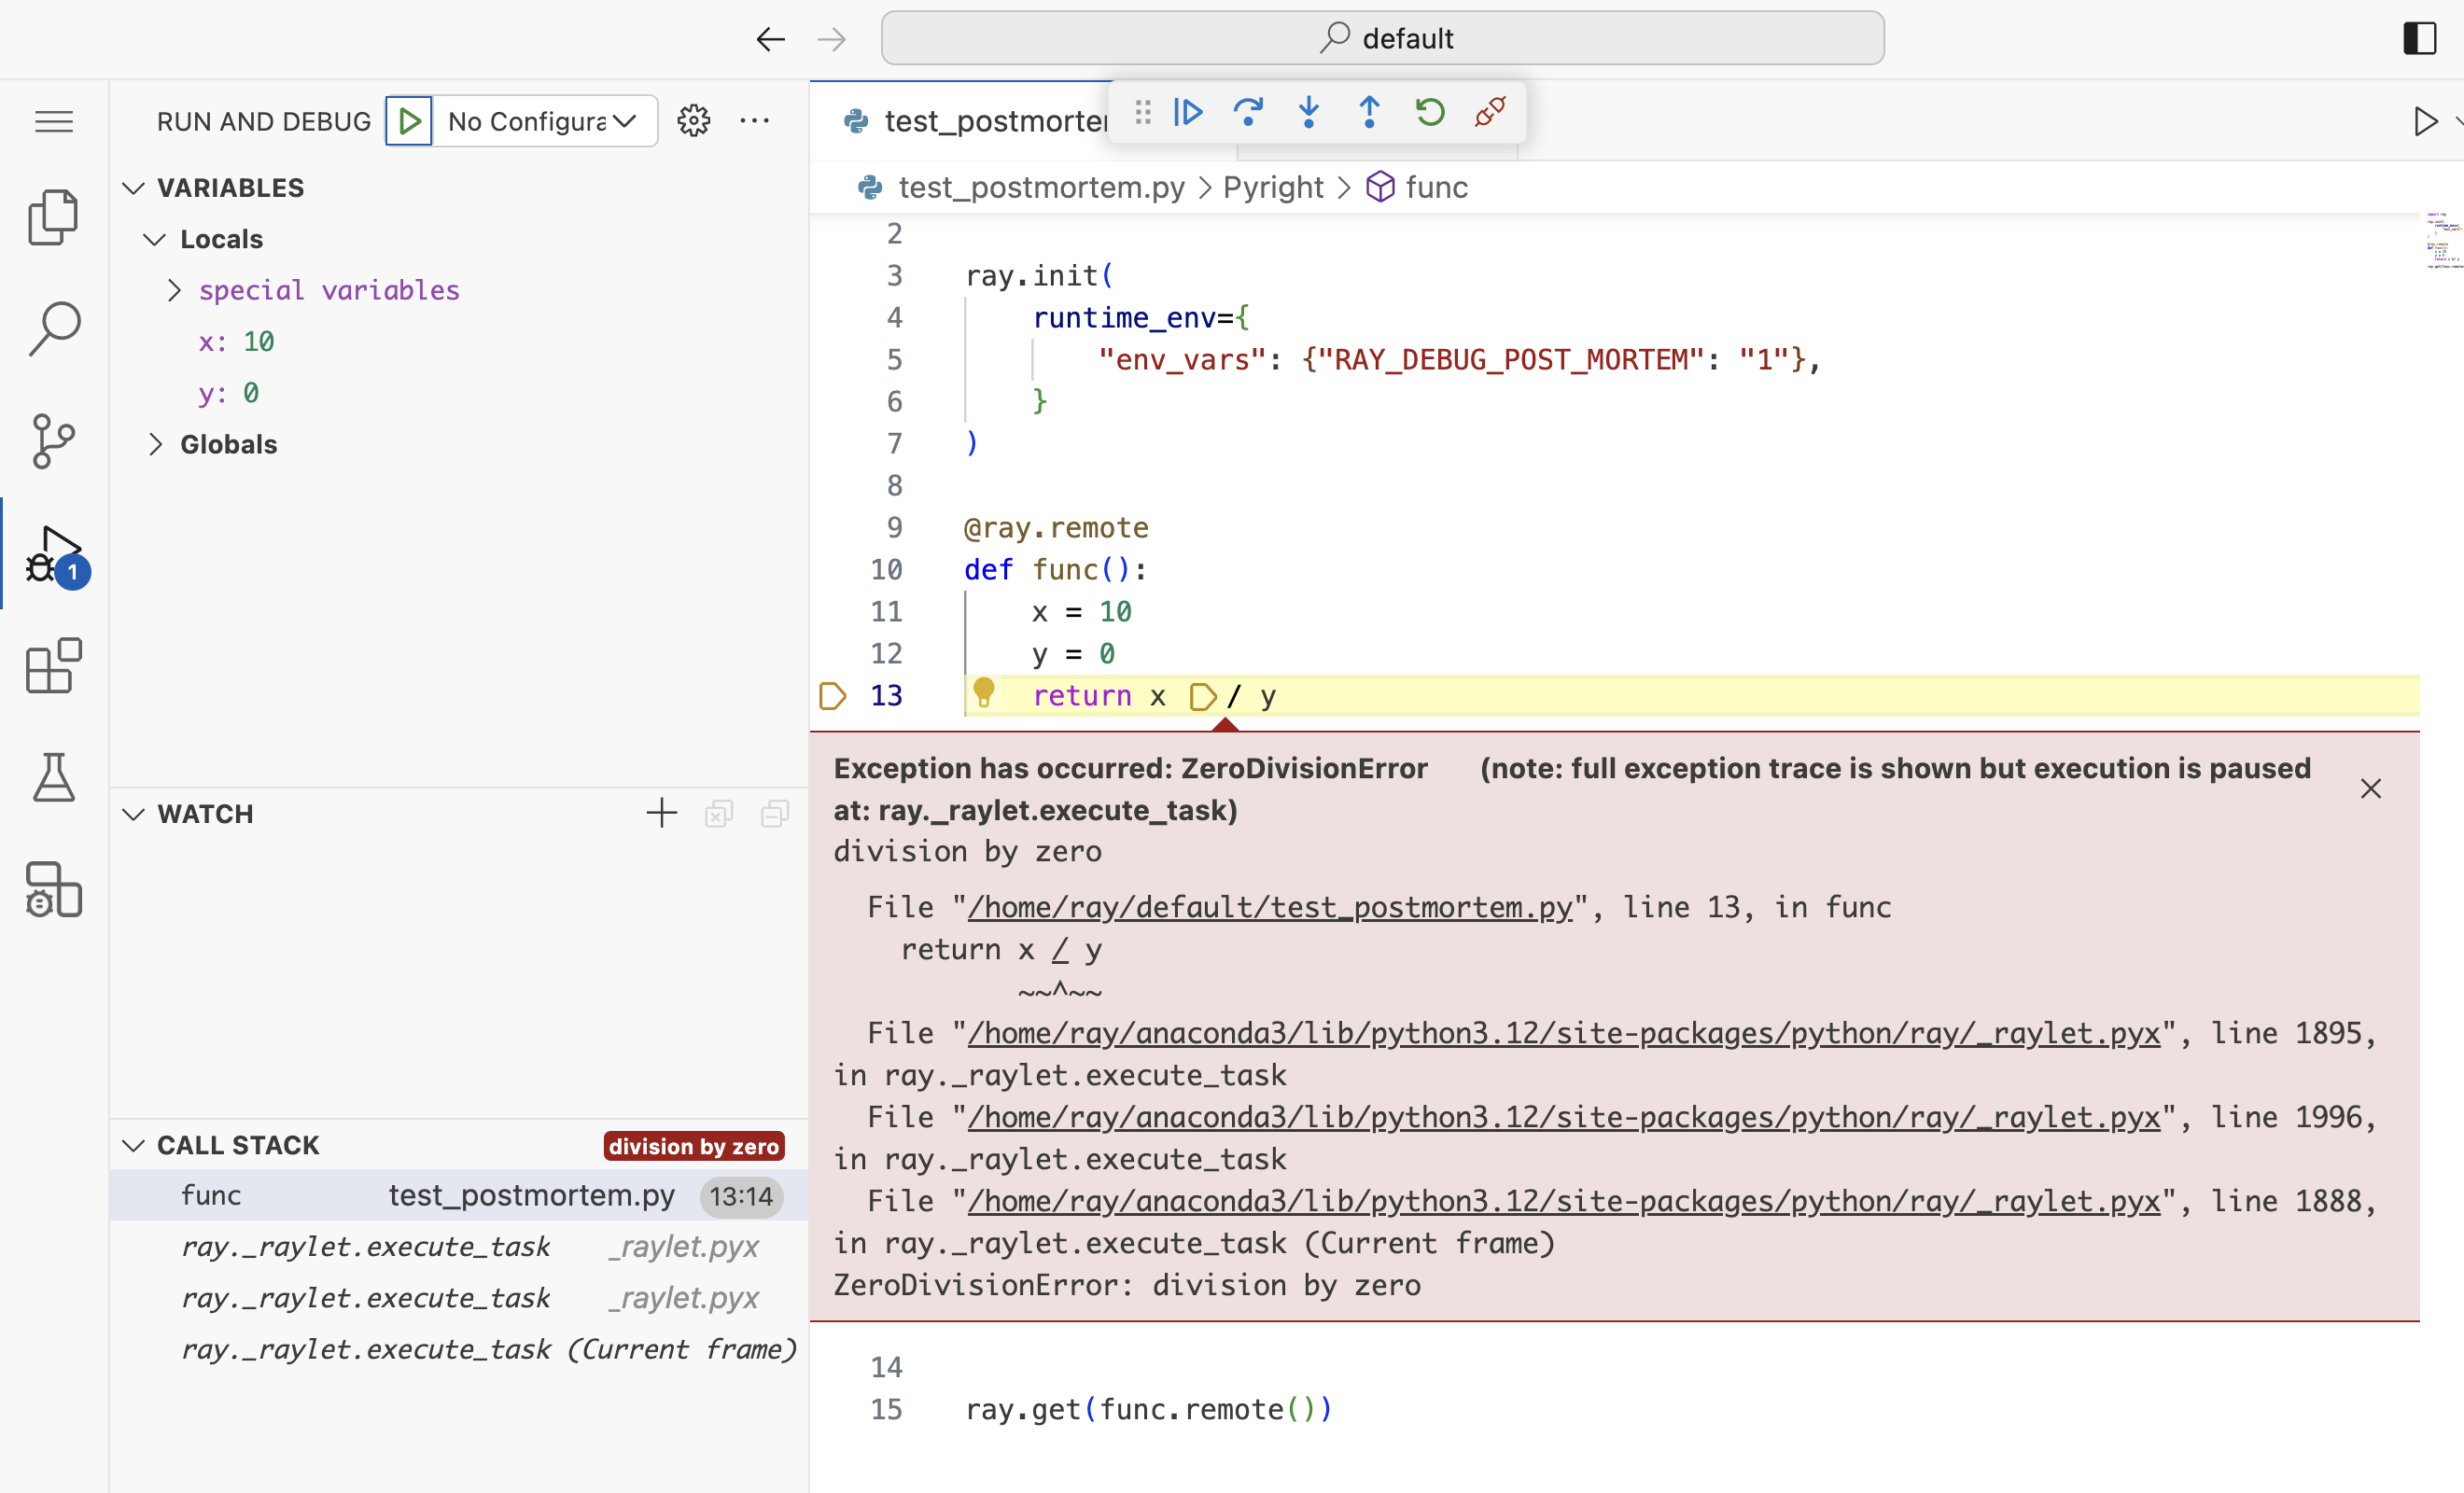Collapse the WATCH section

pyautogui.click(x=134, y=814)
